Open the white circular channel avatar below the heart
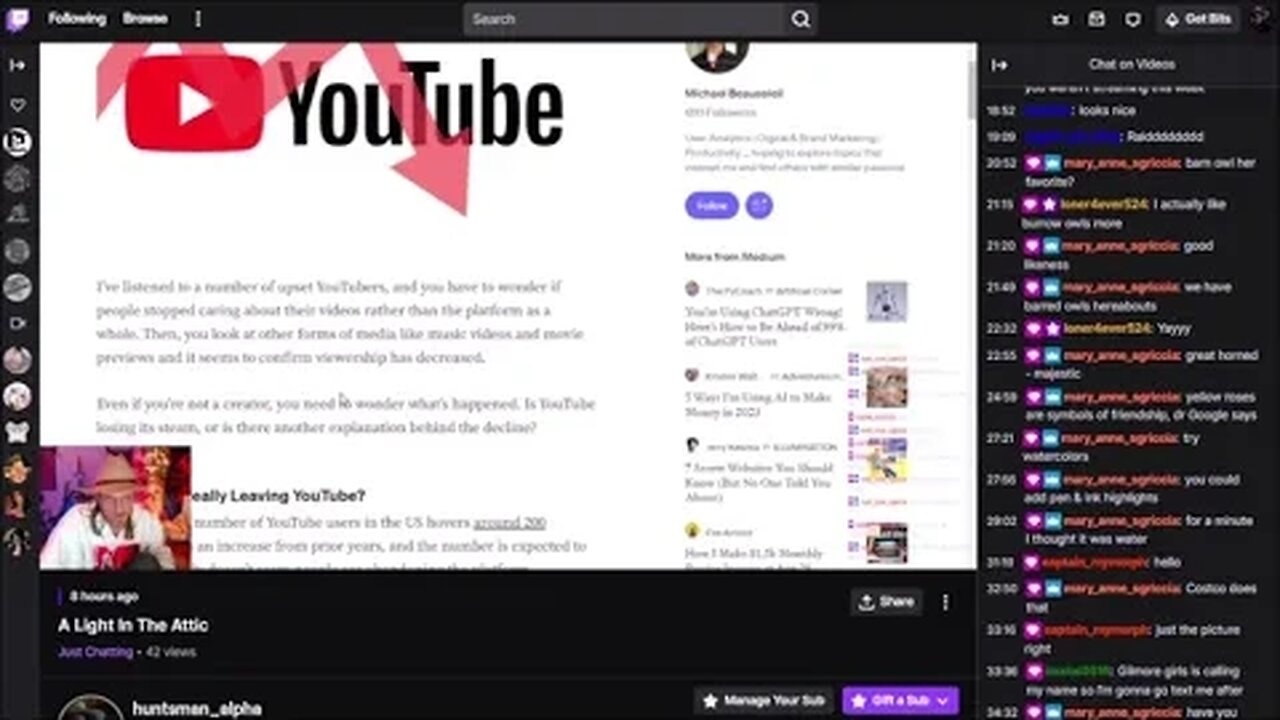Viewport: 1280px width, 720px height. (x=17, y=142)
